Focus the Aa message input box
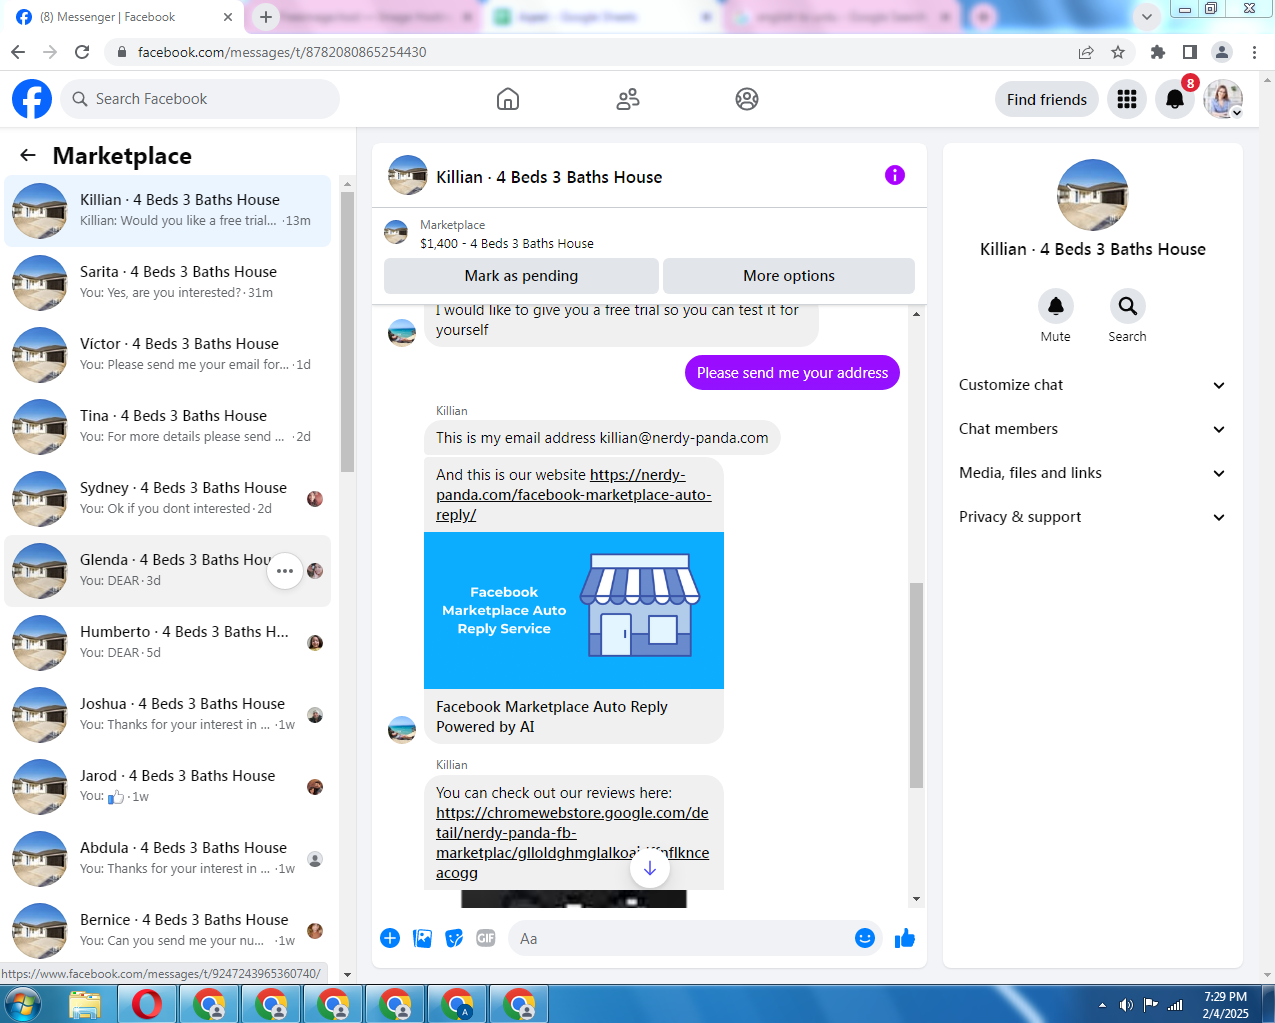This screenshot has width=1275, height=1023. [x=680, y=938]
